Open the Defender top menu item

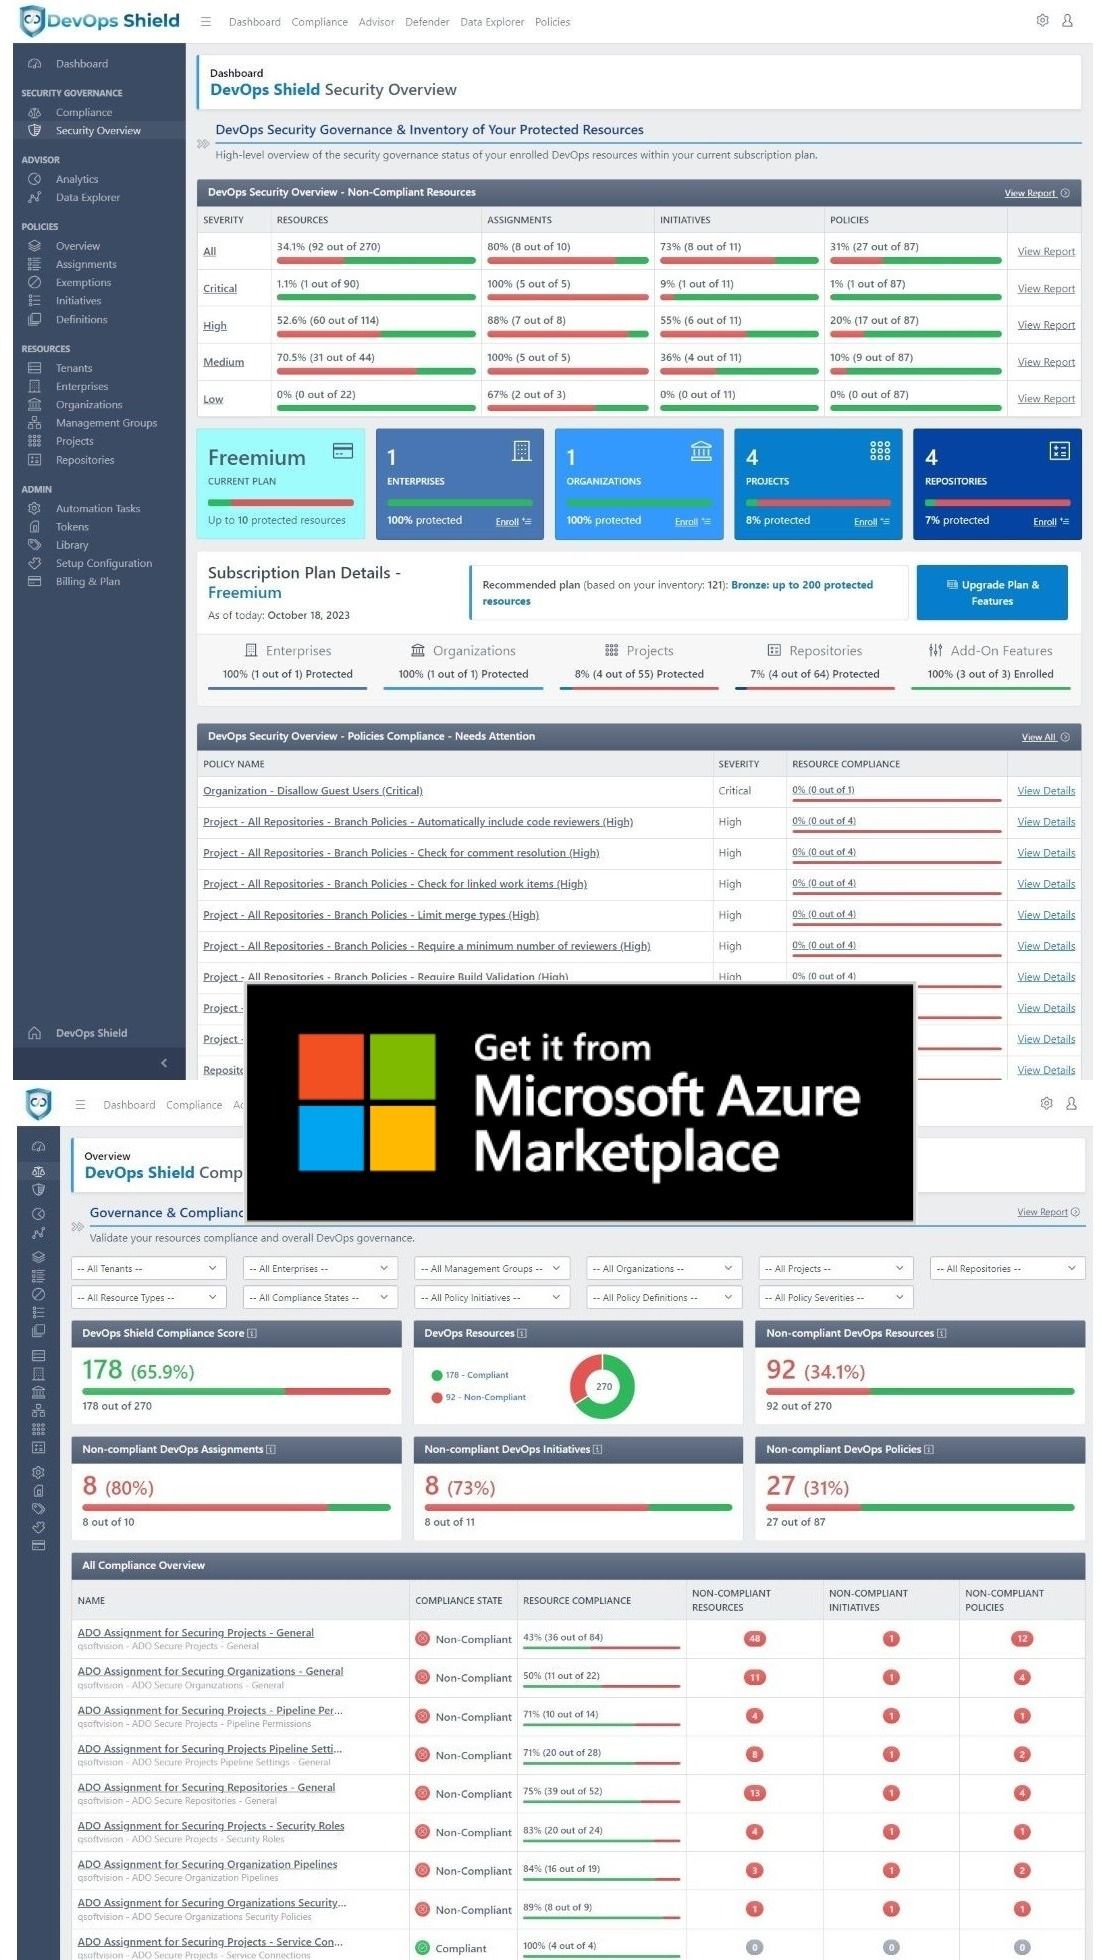click(427, 22)
